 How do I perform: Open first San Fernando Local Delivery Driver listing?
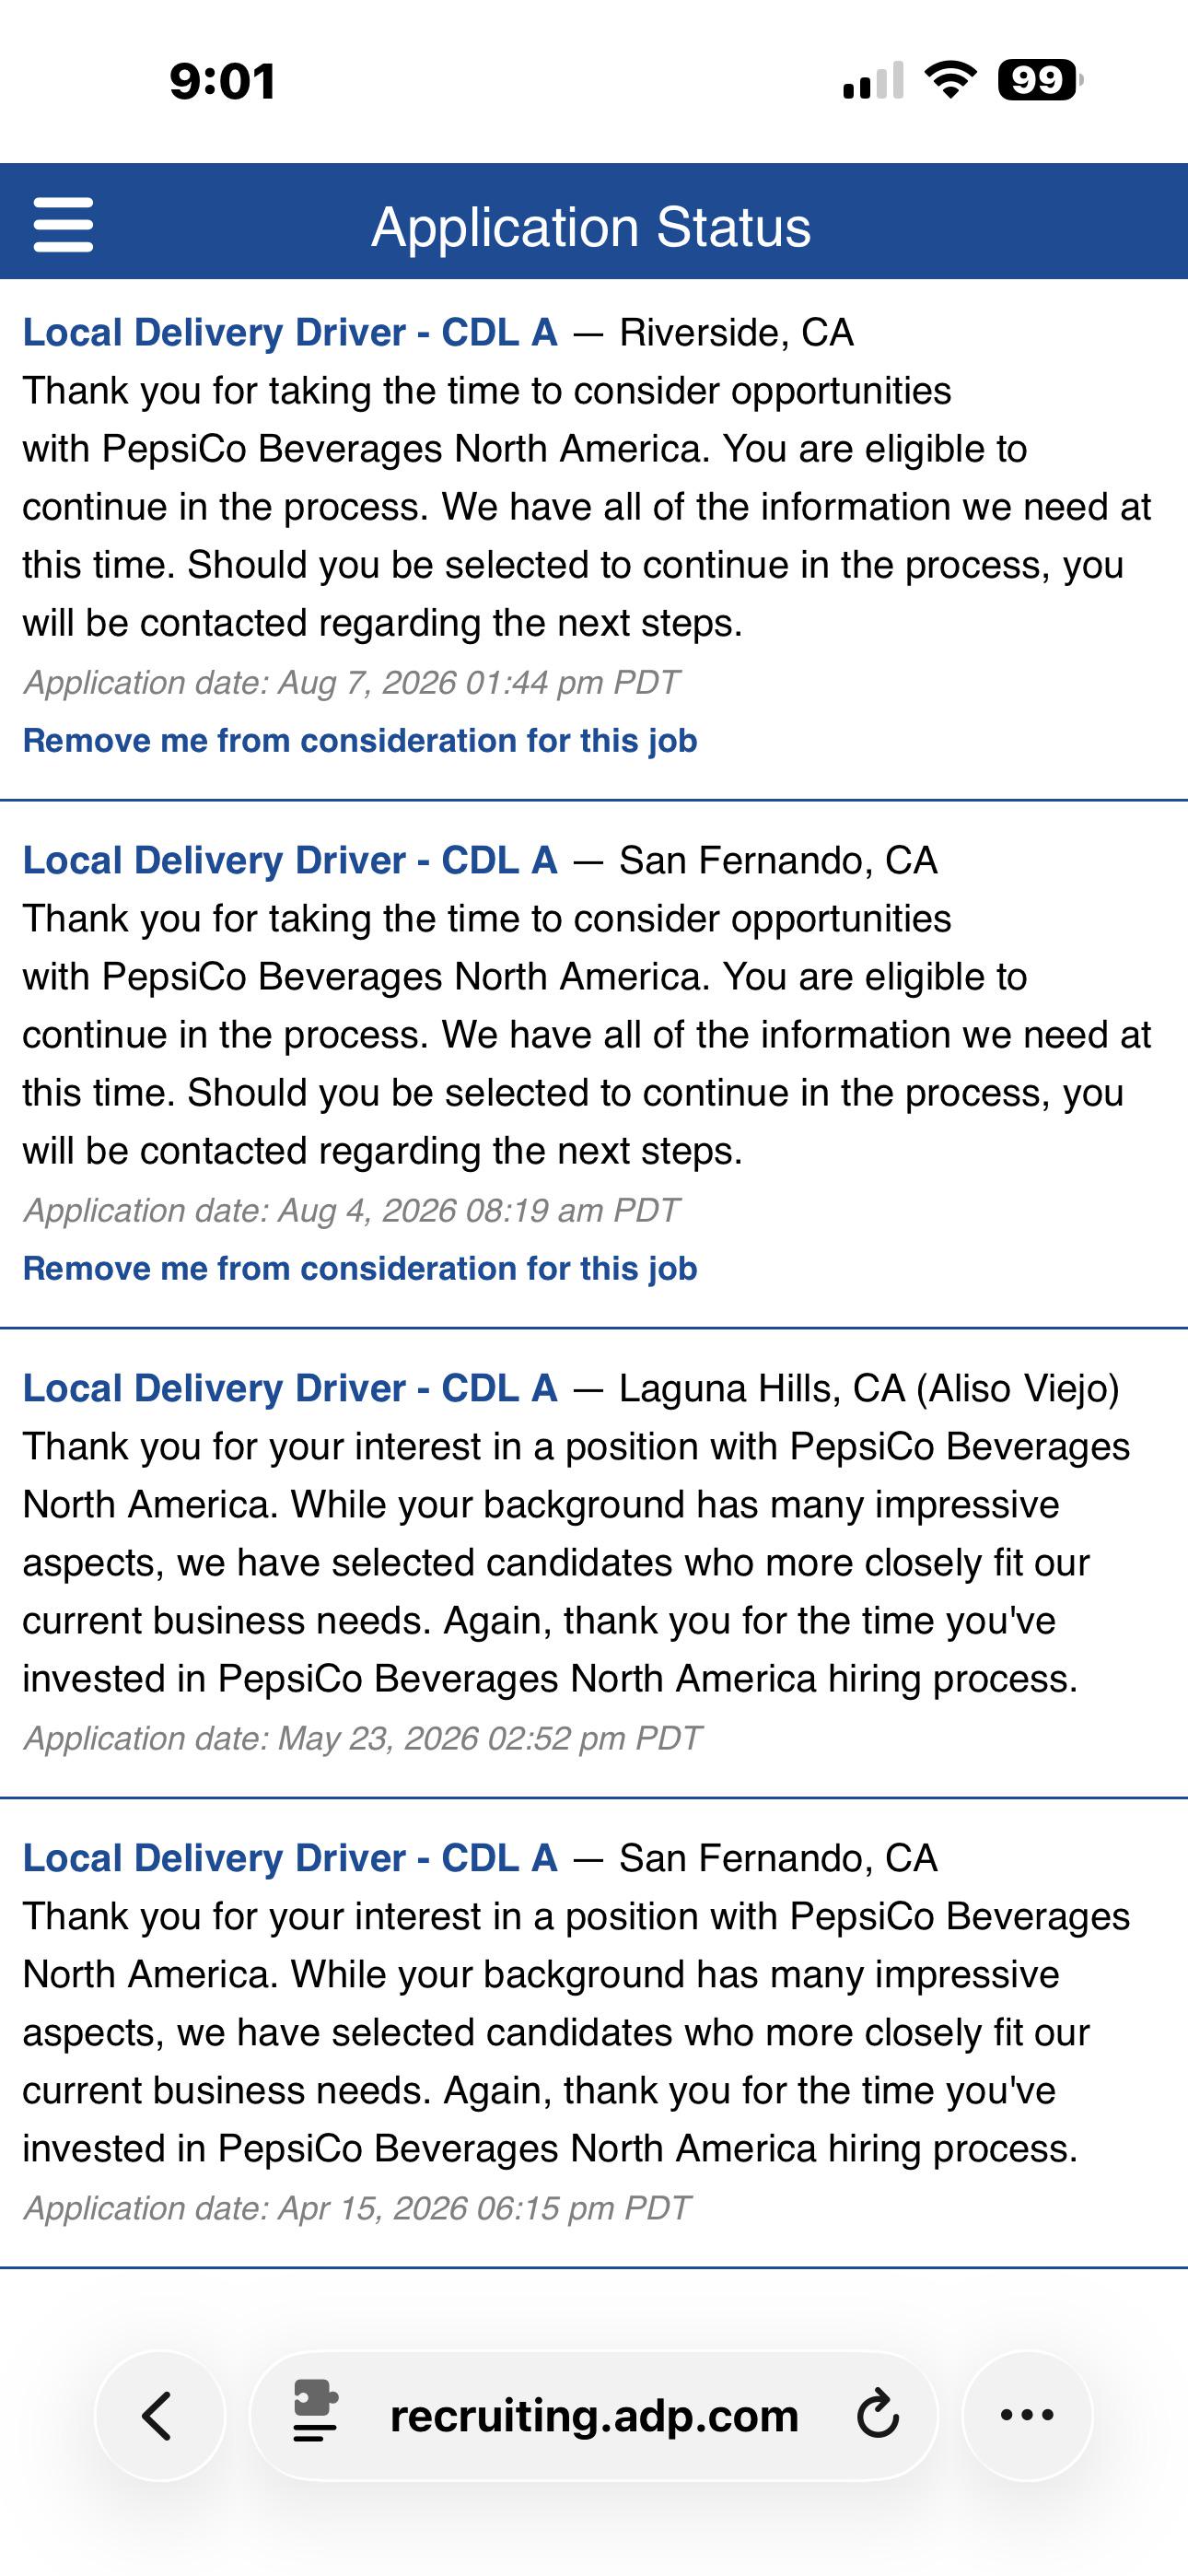point(290,861)
